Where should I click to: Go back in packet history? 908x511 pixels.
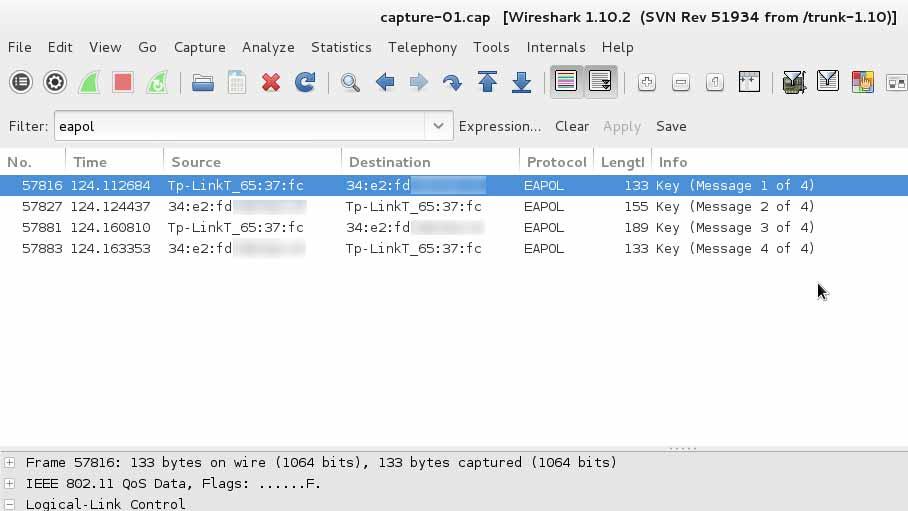(x=385, y=82)
